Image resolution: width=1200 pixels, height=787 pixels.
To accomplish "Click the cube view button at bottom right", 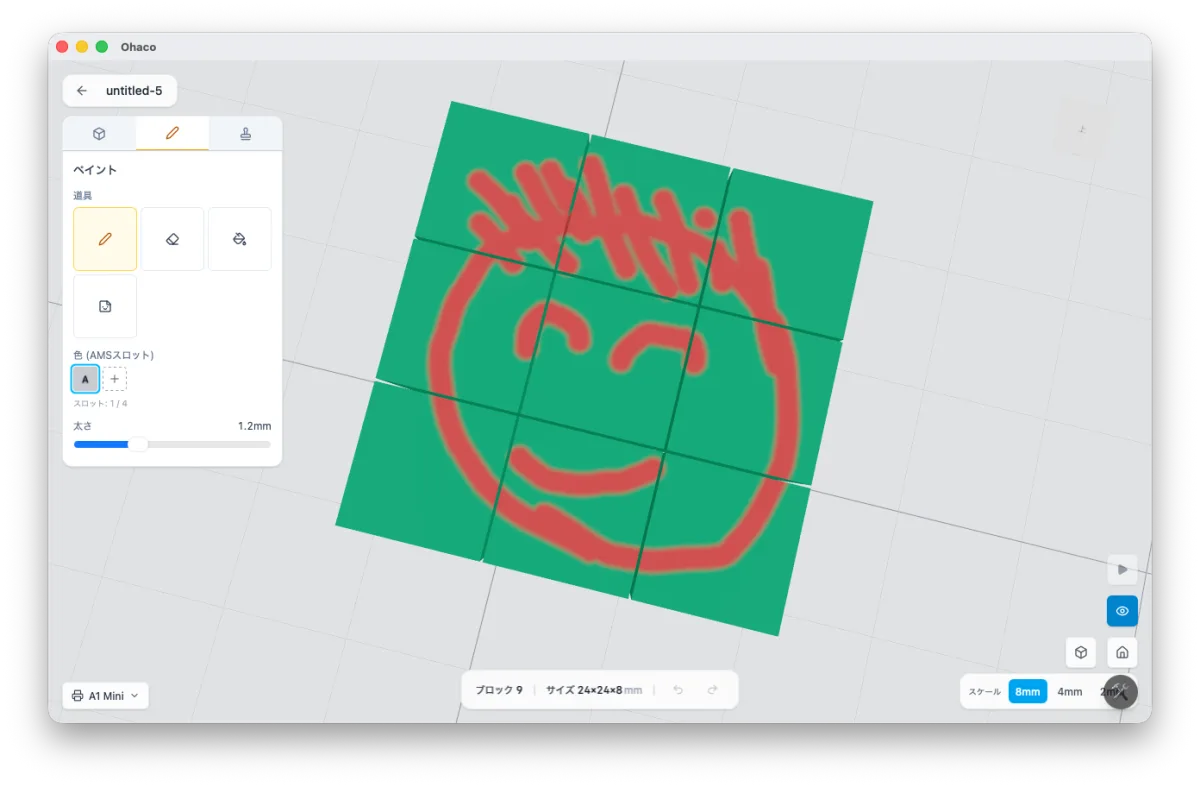I will [x=1081, y=652].
